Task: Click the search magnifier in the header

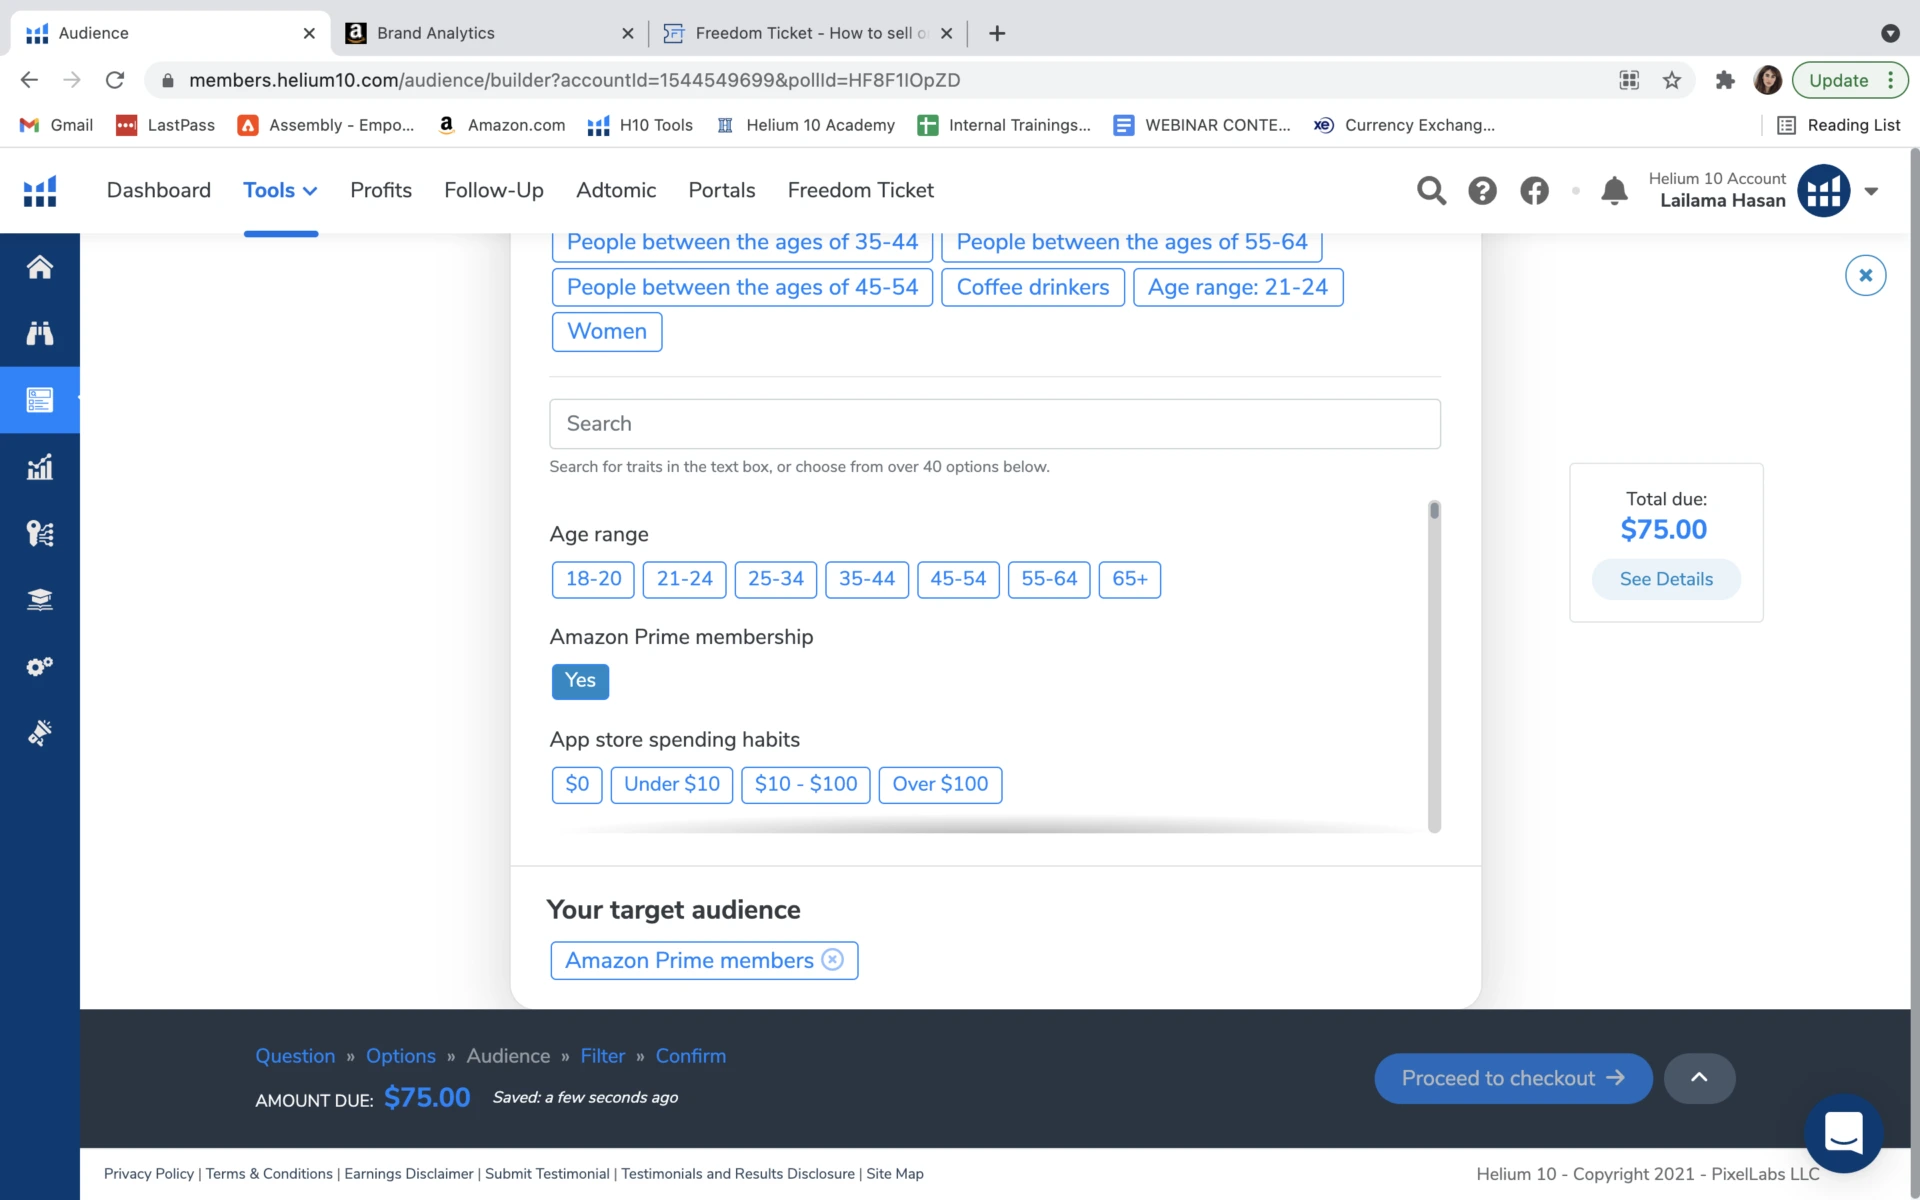Action: coord(1431,190)
